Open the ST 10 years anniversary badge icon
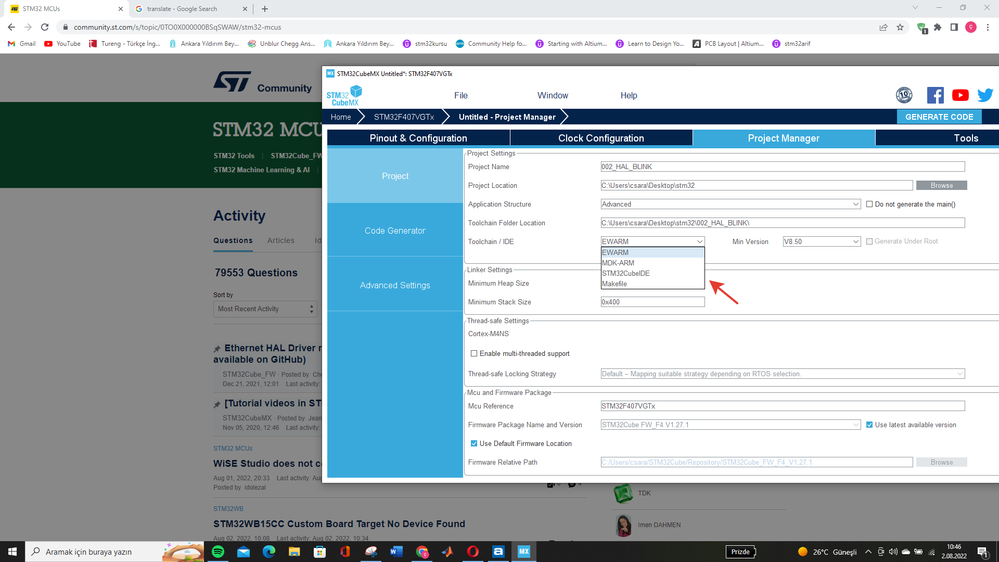 pyautogui.click(x=903, y=95)
